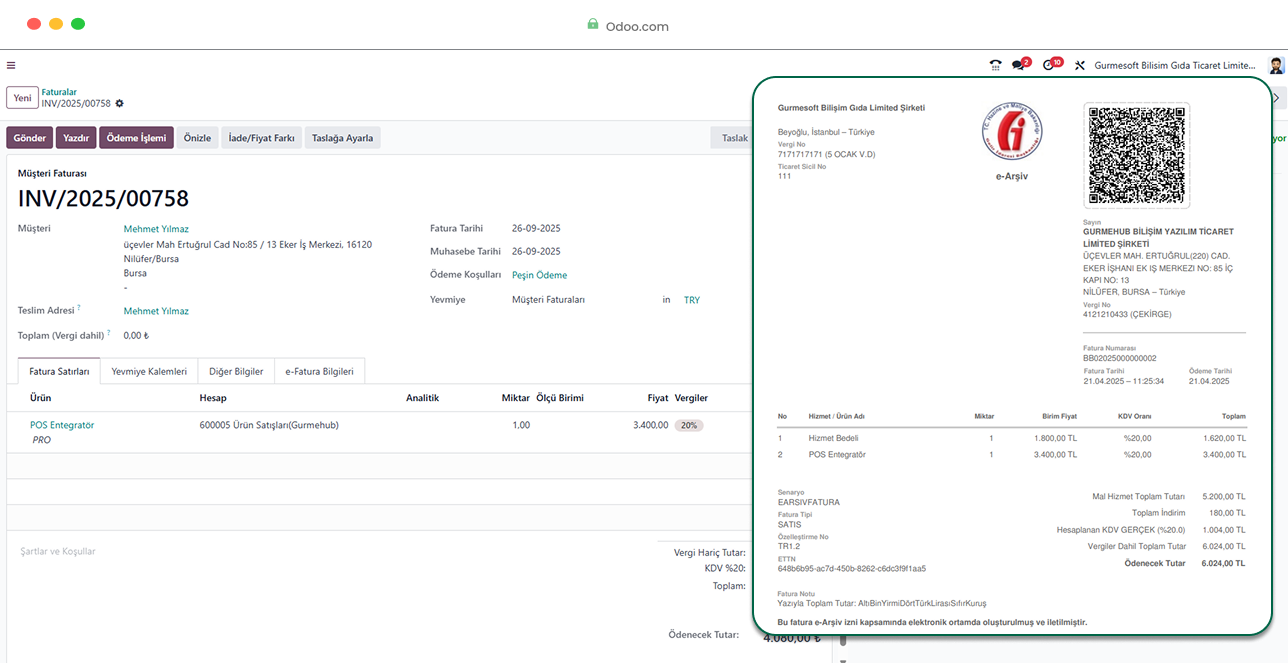1288x663 pixels.
Task: Open the Peşin Ödeme payment terms field
Action: 539,275
